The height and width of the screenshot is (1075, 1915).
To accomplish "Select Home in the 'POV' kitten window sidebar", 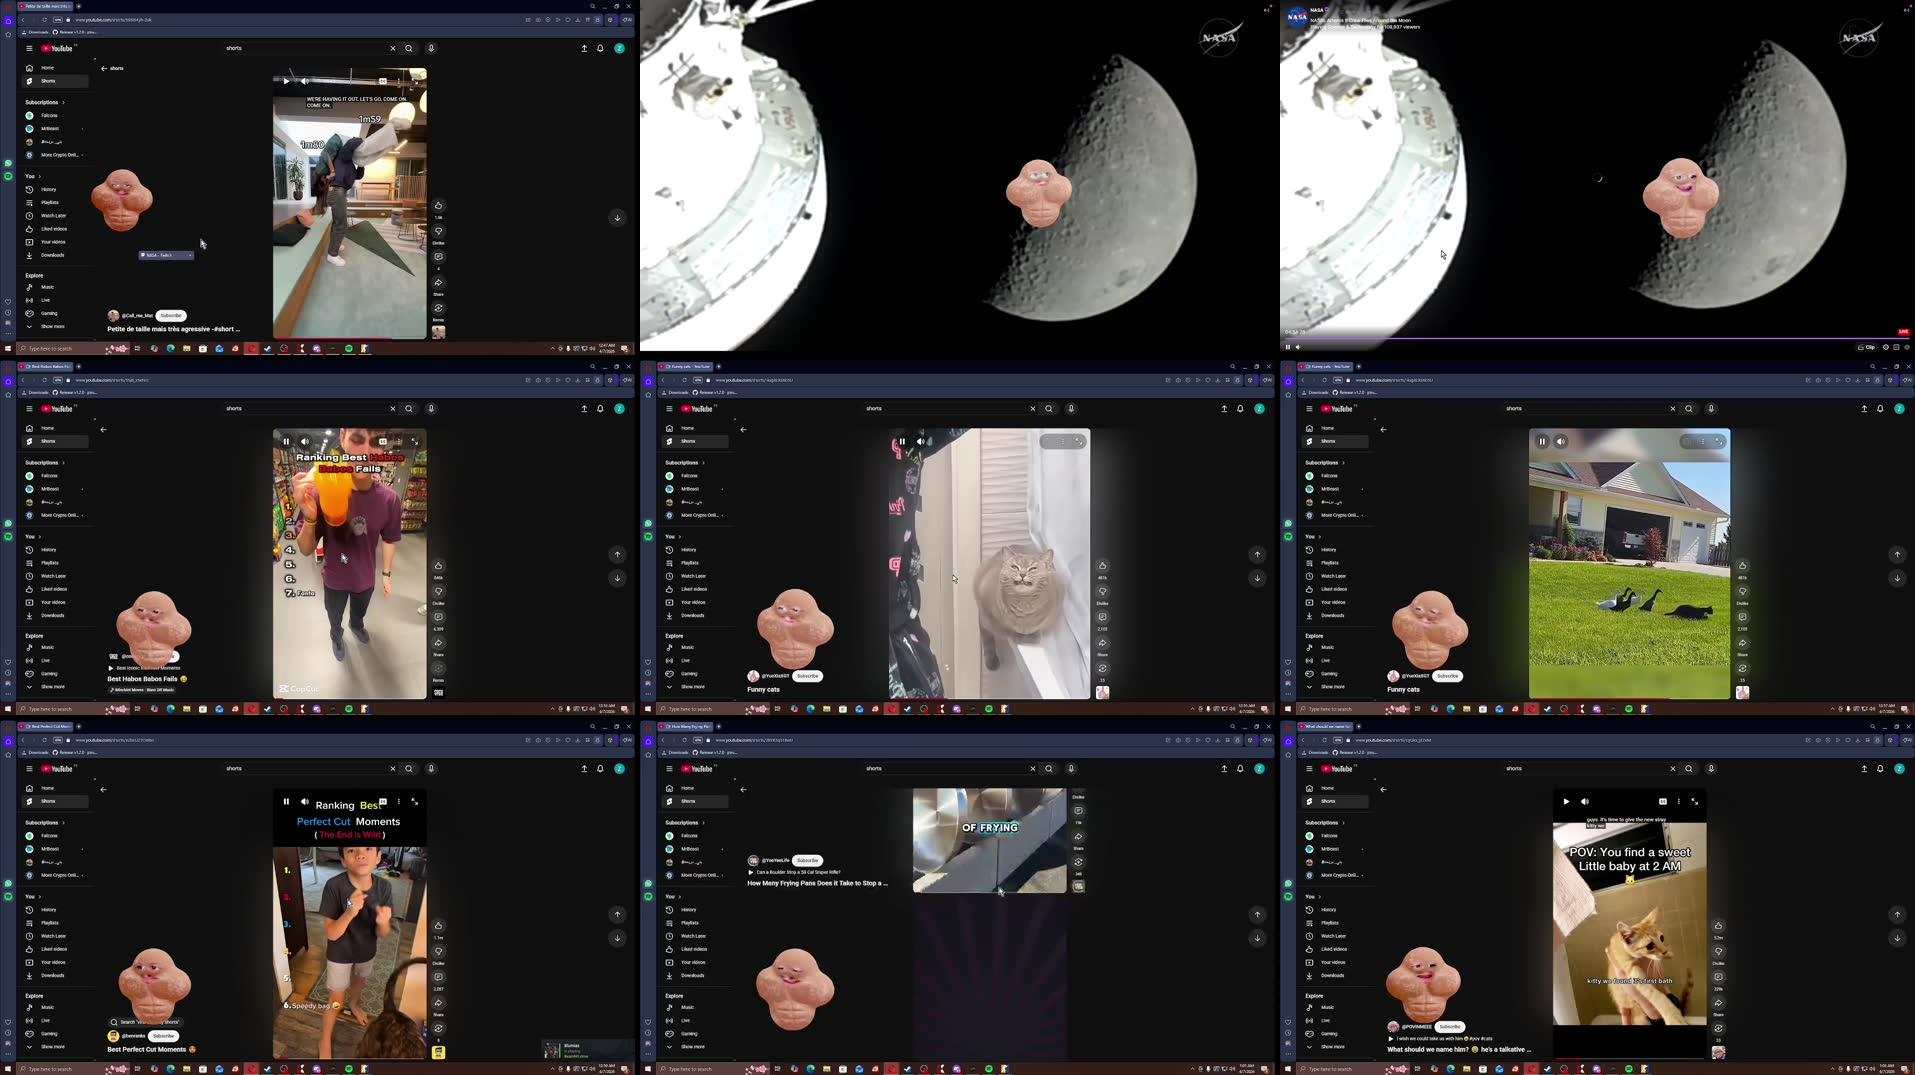I will point(1327,788).
